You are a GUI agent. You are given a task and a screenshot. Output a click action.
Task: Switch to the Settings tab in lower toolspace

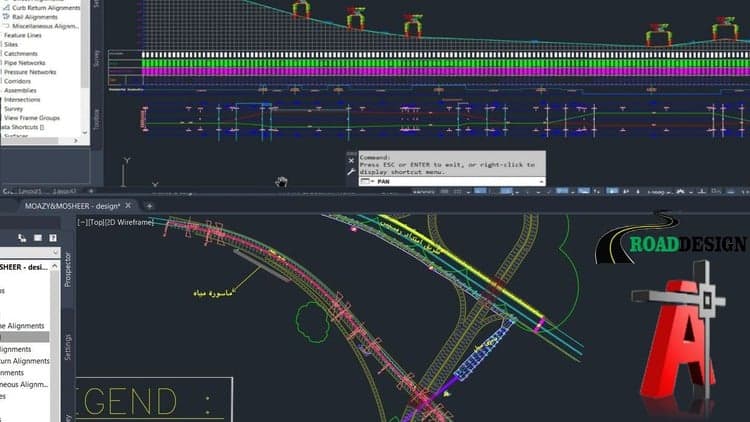tap(67, 347)
